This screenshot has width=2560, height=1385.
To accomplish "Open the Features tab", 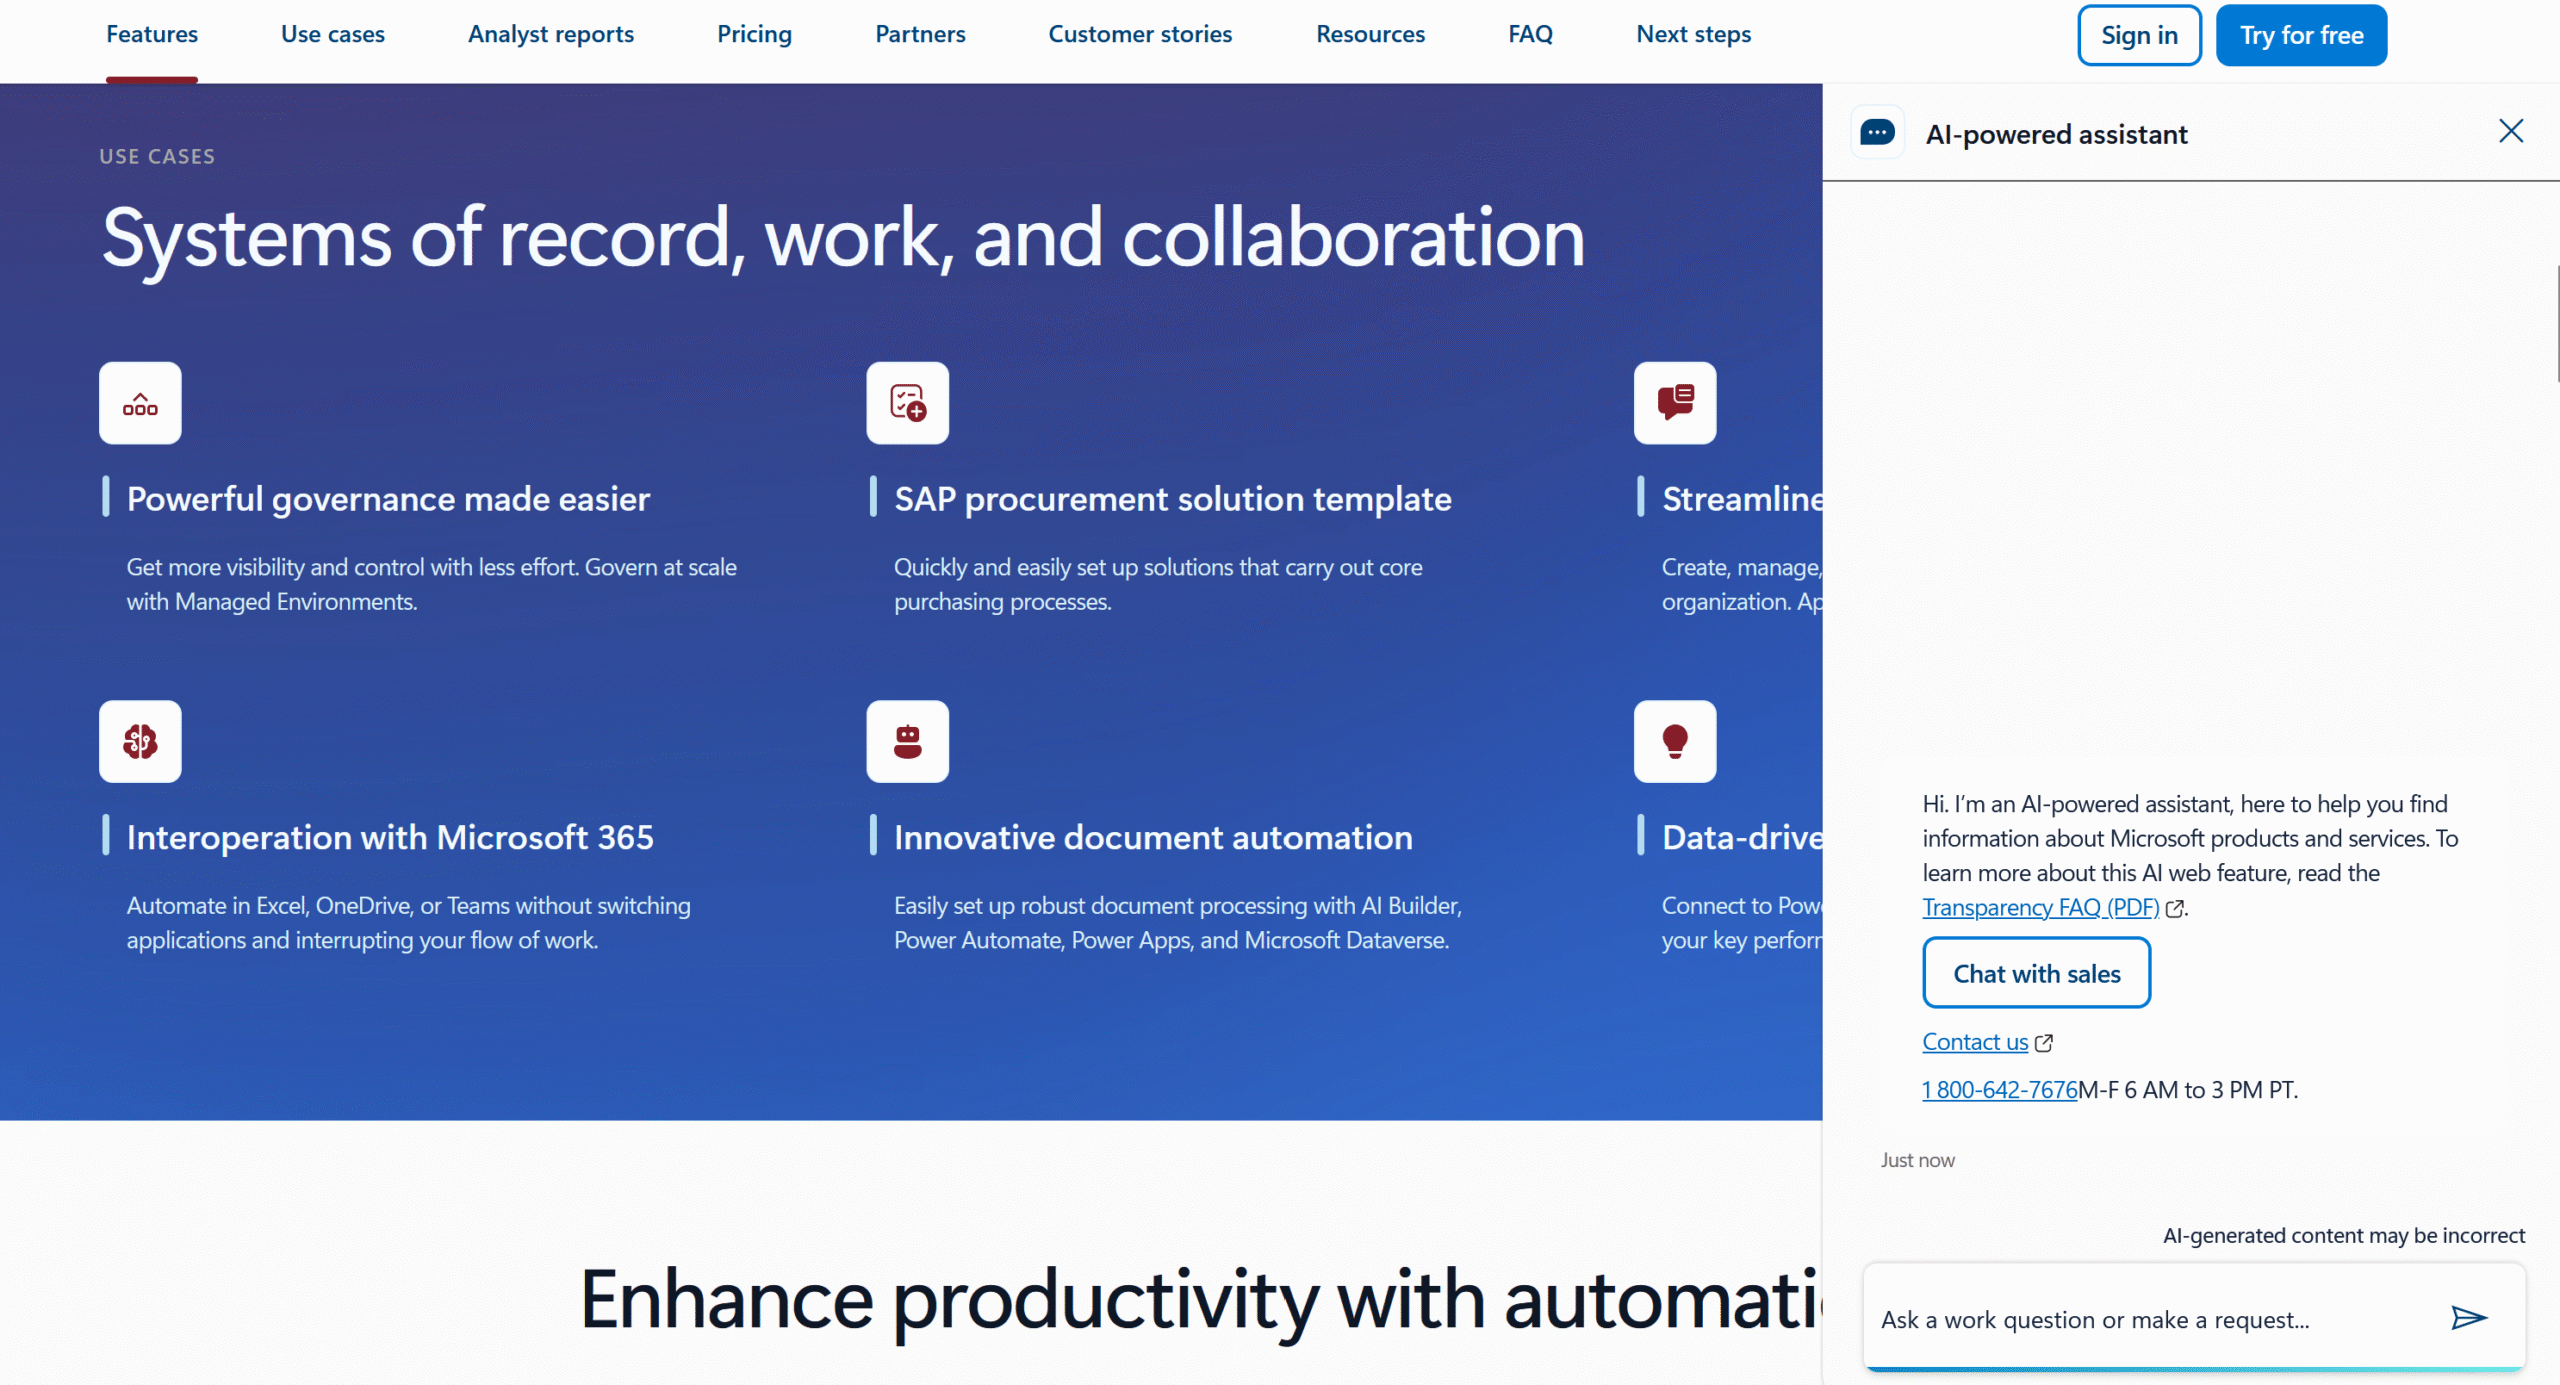I will click(152, 35).
